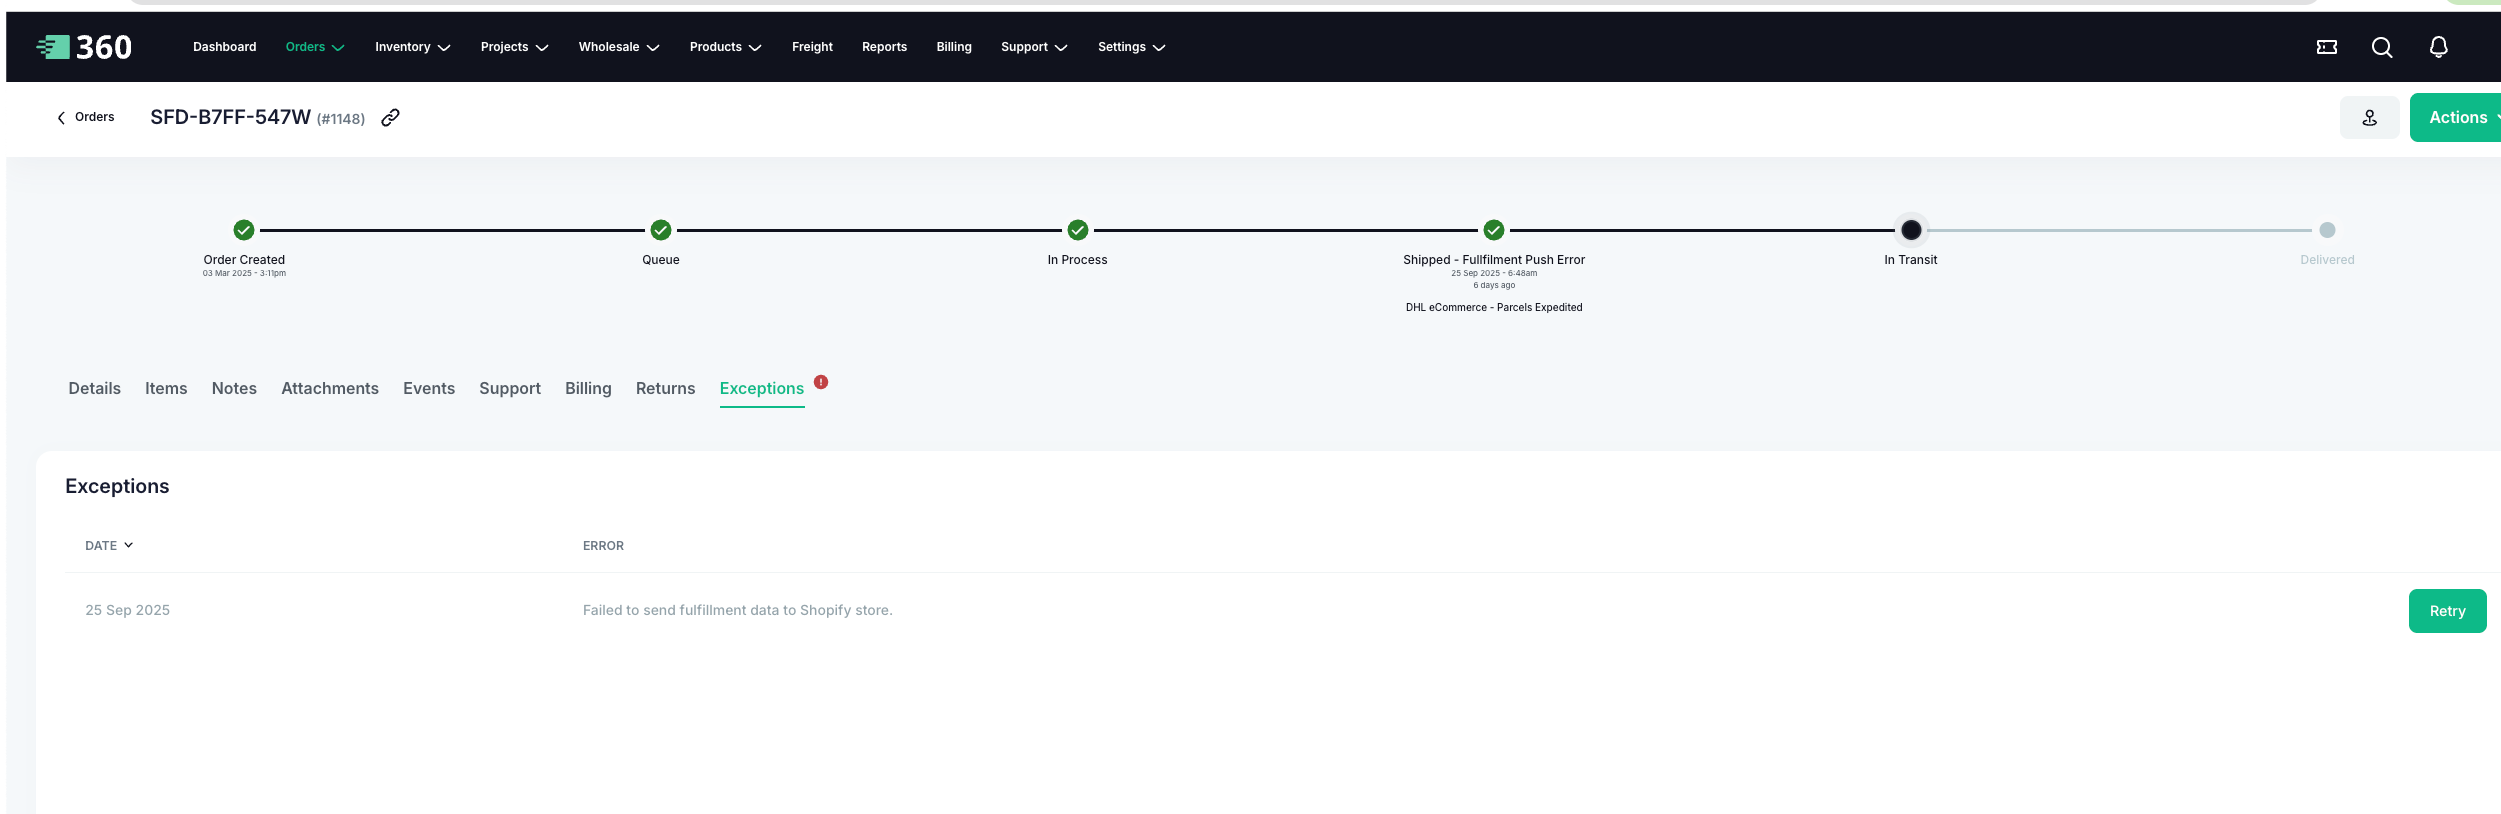The width and height of the screenshot is (2501, 814).
Task: Open the Returns tab
Action: [x=665, y=389]
